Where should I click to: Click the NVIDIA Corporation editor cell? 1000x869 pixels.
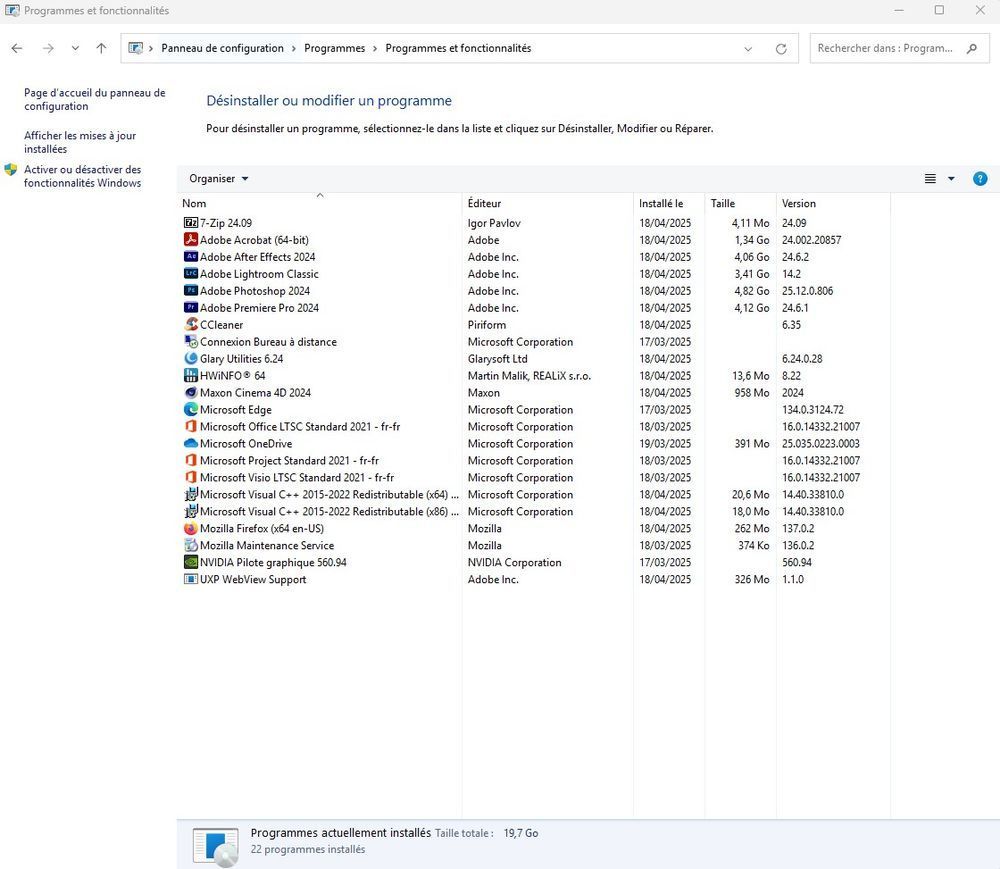tap(514, 562)
